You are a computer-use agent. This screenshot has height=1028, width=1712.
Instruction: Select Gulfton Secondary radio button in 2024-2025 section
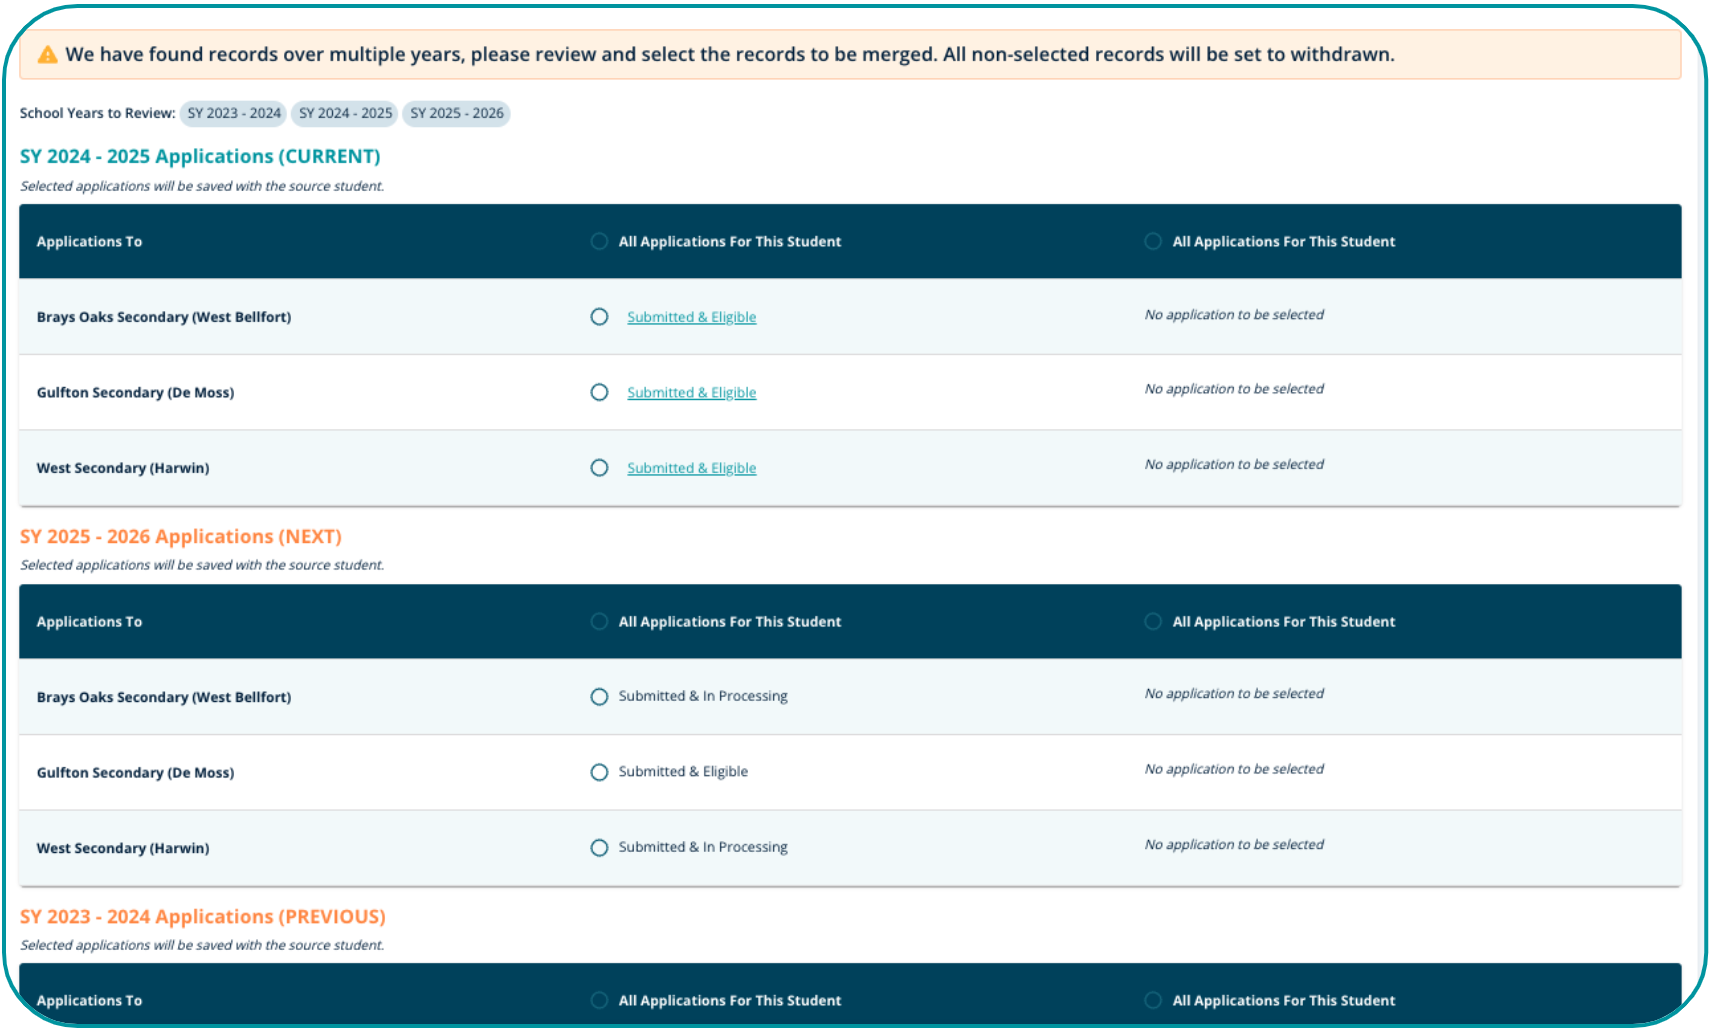click(x=599, y=392)
